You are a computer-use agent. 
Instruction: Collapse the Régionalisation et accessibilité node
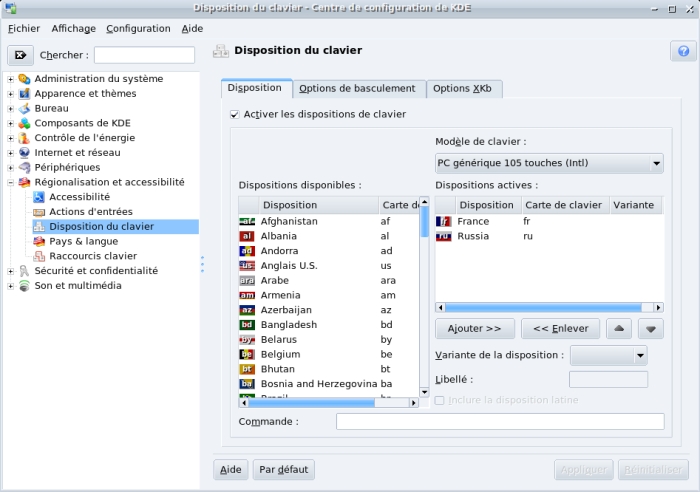(x=11, y=183)
